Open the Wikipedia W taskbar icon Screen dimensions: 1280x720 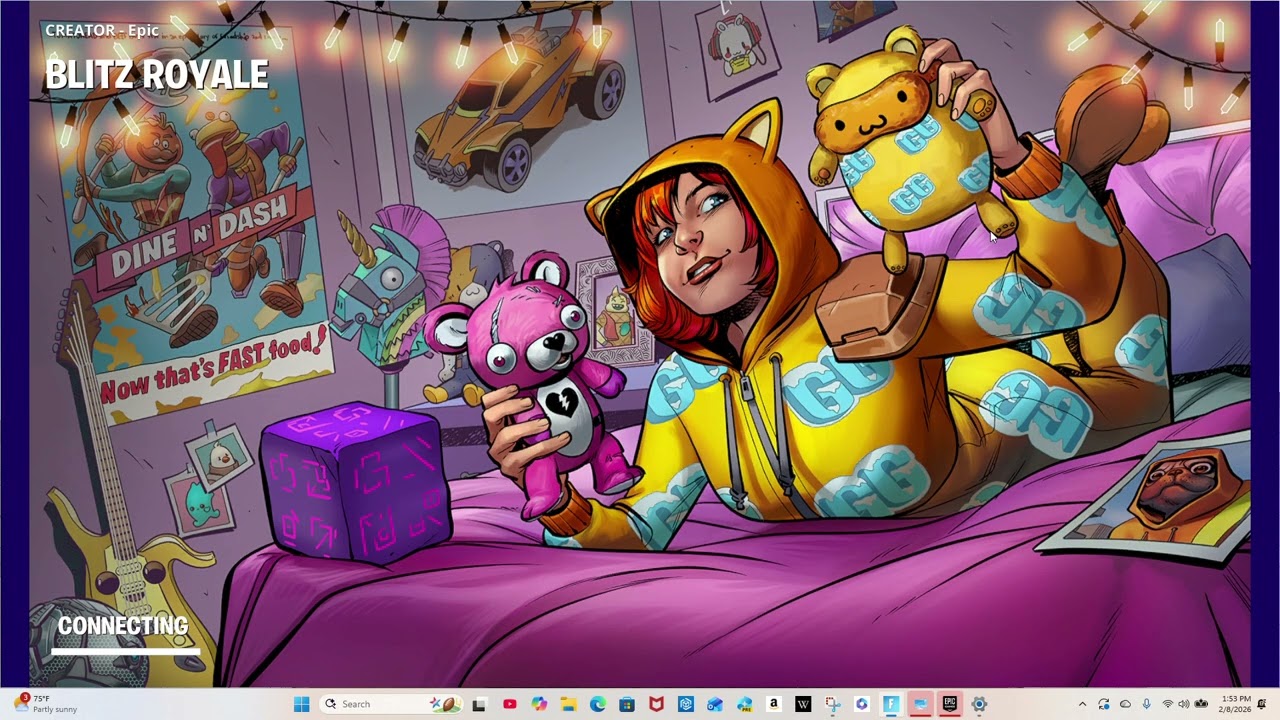(x=803, y=704)
